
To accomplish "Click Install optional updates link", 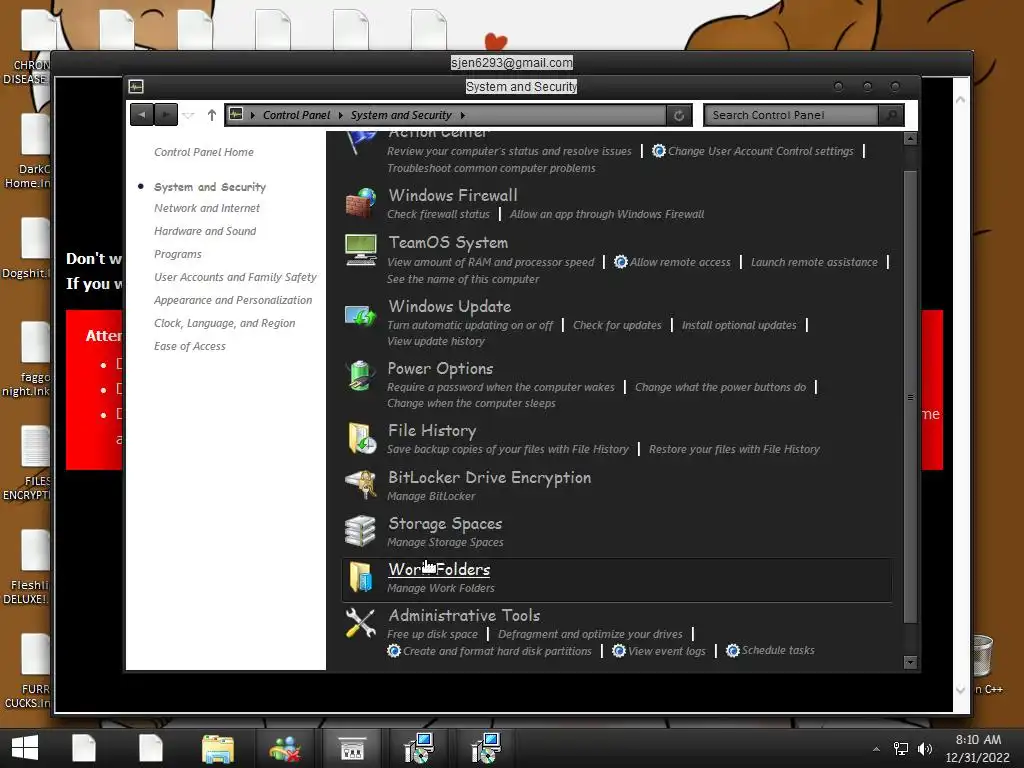I will pyautogui.click(x=739, y=325).
